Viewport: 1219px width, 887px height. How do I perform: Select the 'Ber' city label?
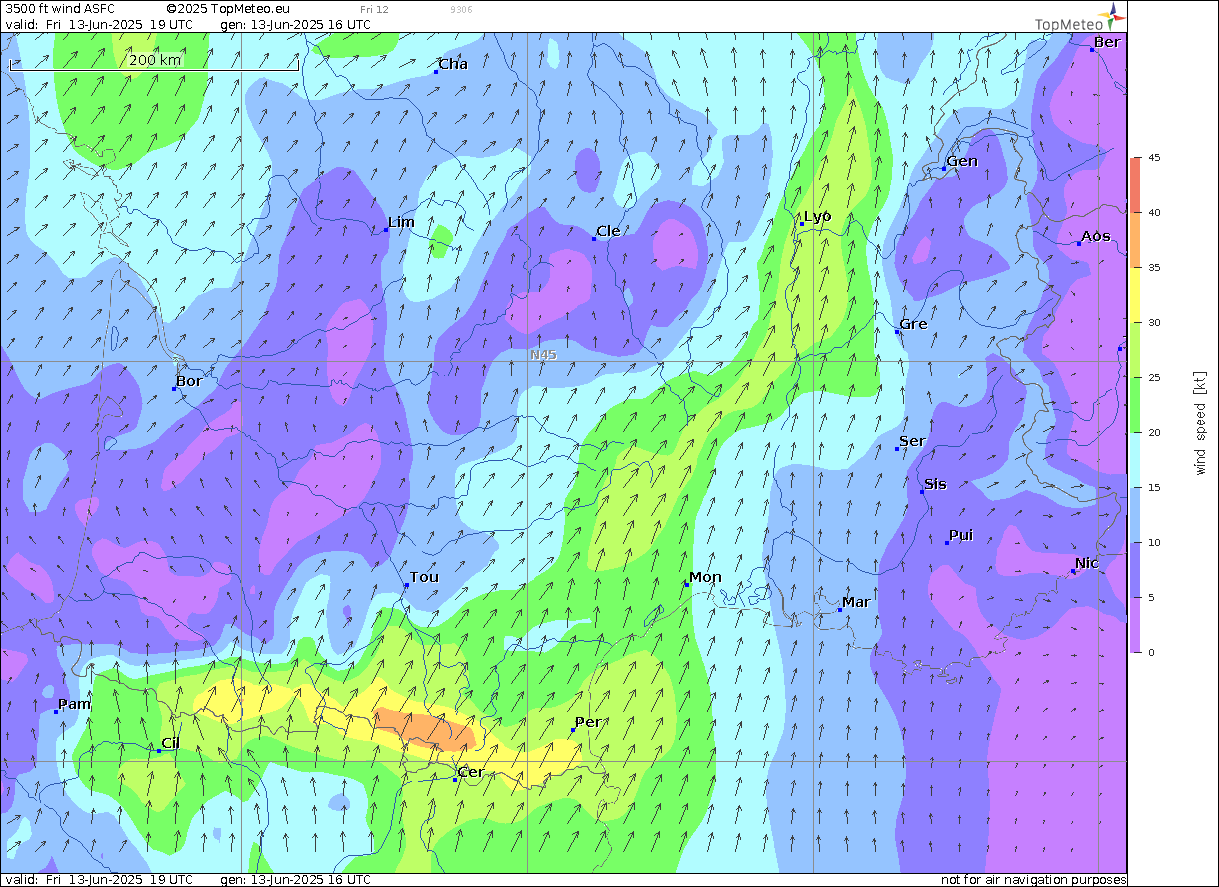[1107, 42]
